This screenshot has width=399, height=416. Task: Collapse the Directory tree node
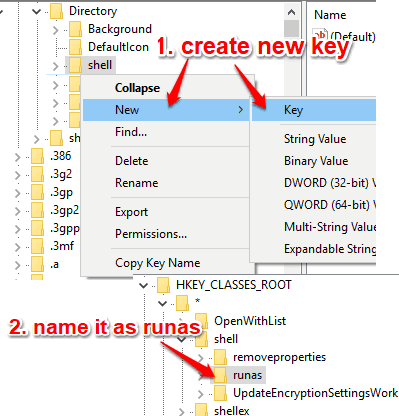pos(36,12)
